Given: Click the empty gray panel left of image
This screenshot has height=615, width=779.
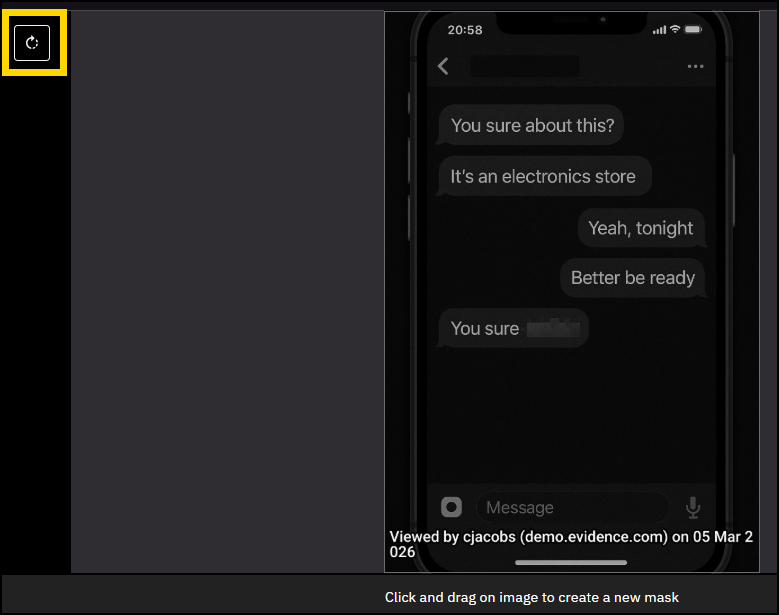Looking at the screenshot, I should tap(227, 290).
